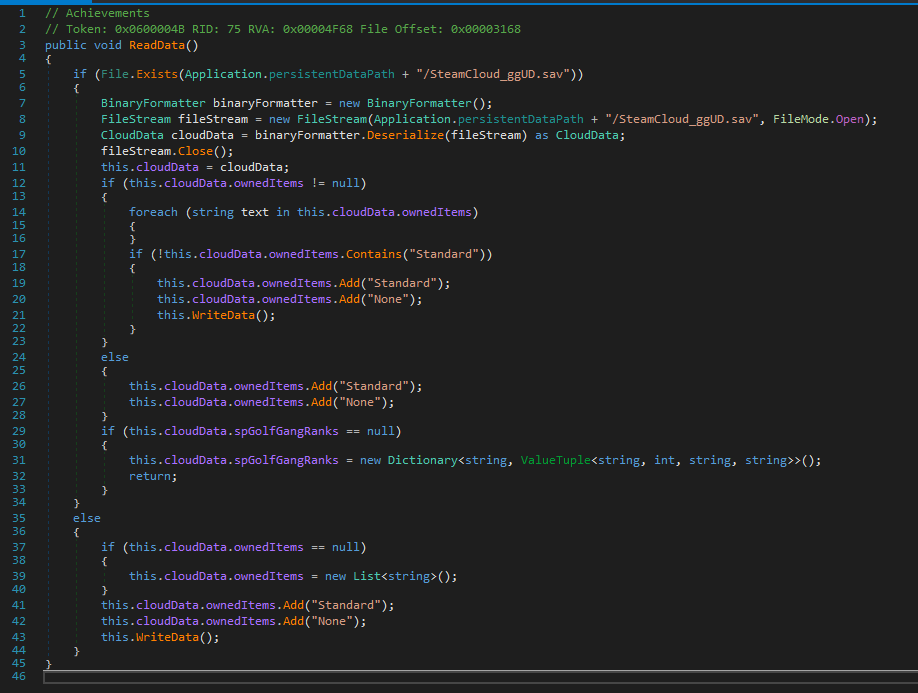This screenshot has height=693, width=918.
Task: Click FileMode on line 8
Action: tap(800, 119)
